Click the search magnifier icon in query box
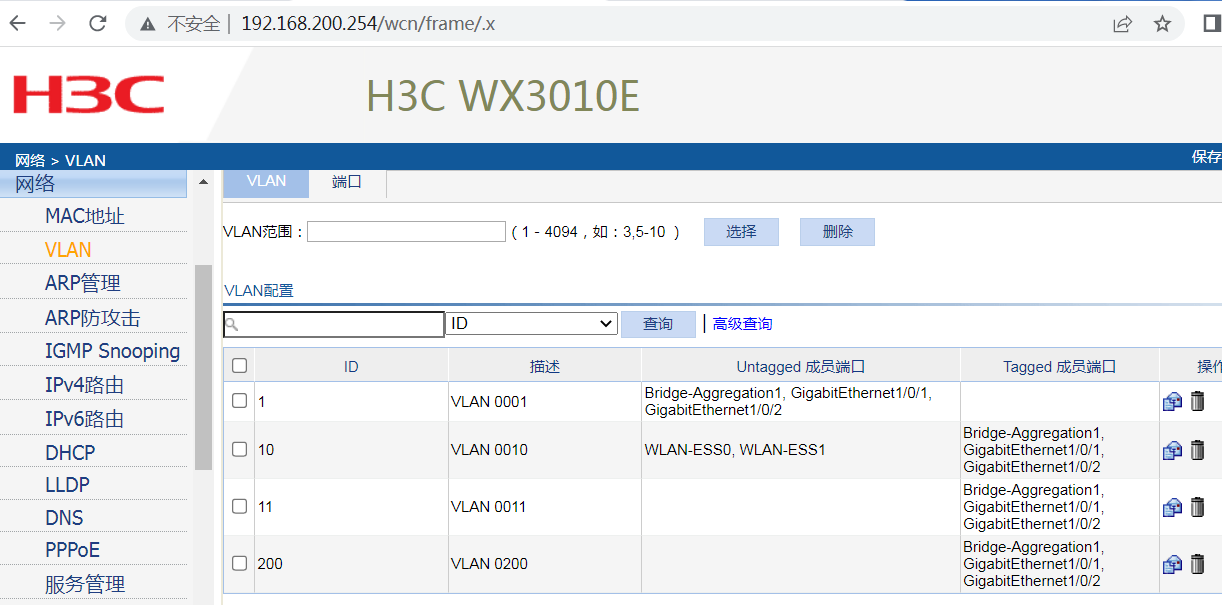The height and width of the screenshot is (605, 1222). click(x=231, y=324)
